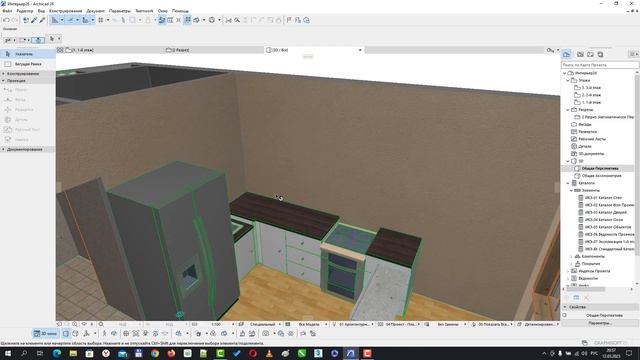Open the Окно menu
Image resolution: width=640 pixels, height=360 pixels.
[x=162, y=11]
